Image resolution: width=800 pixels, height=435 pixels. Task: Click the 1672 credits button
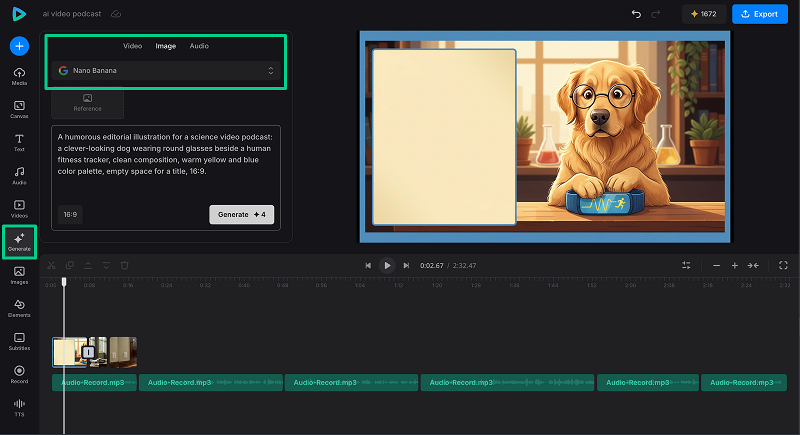(704, 14)
